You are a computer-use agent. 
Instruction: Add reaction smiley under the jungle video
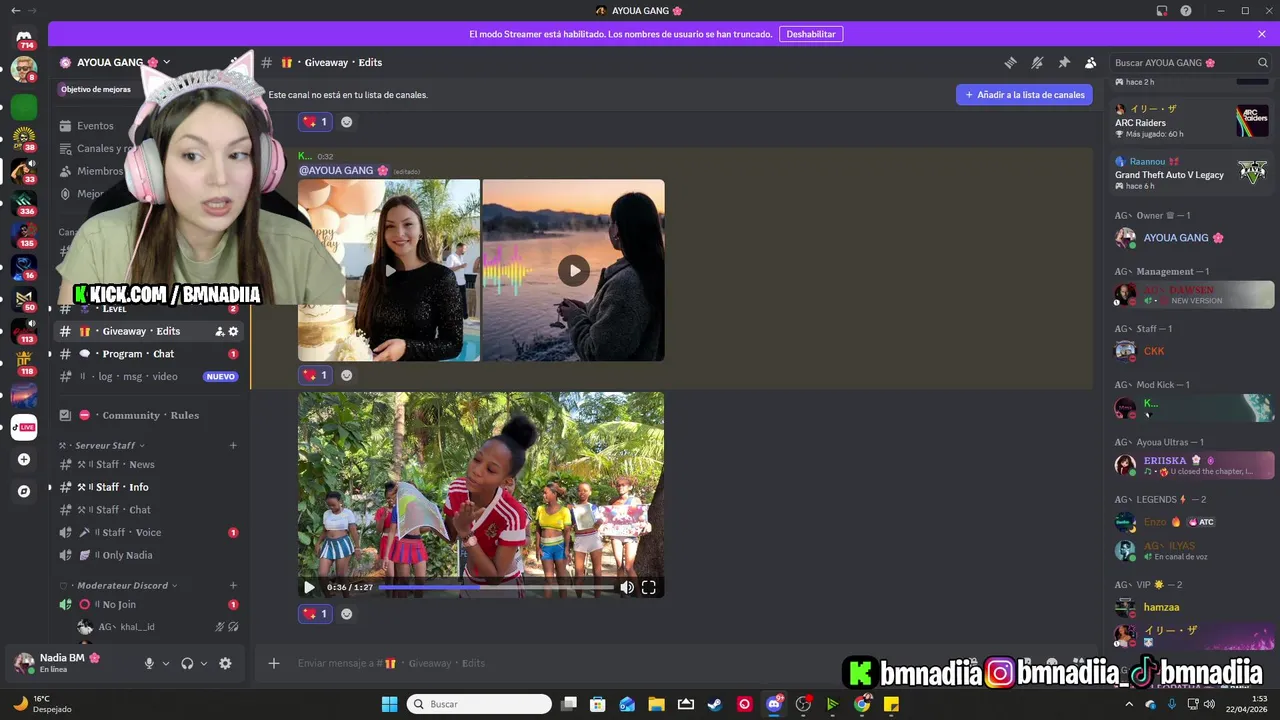[347, 614]
